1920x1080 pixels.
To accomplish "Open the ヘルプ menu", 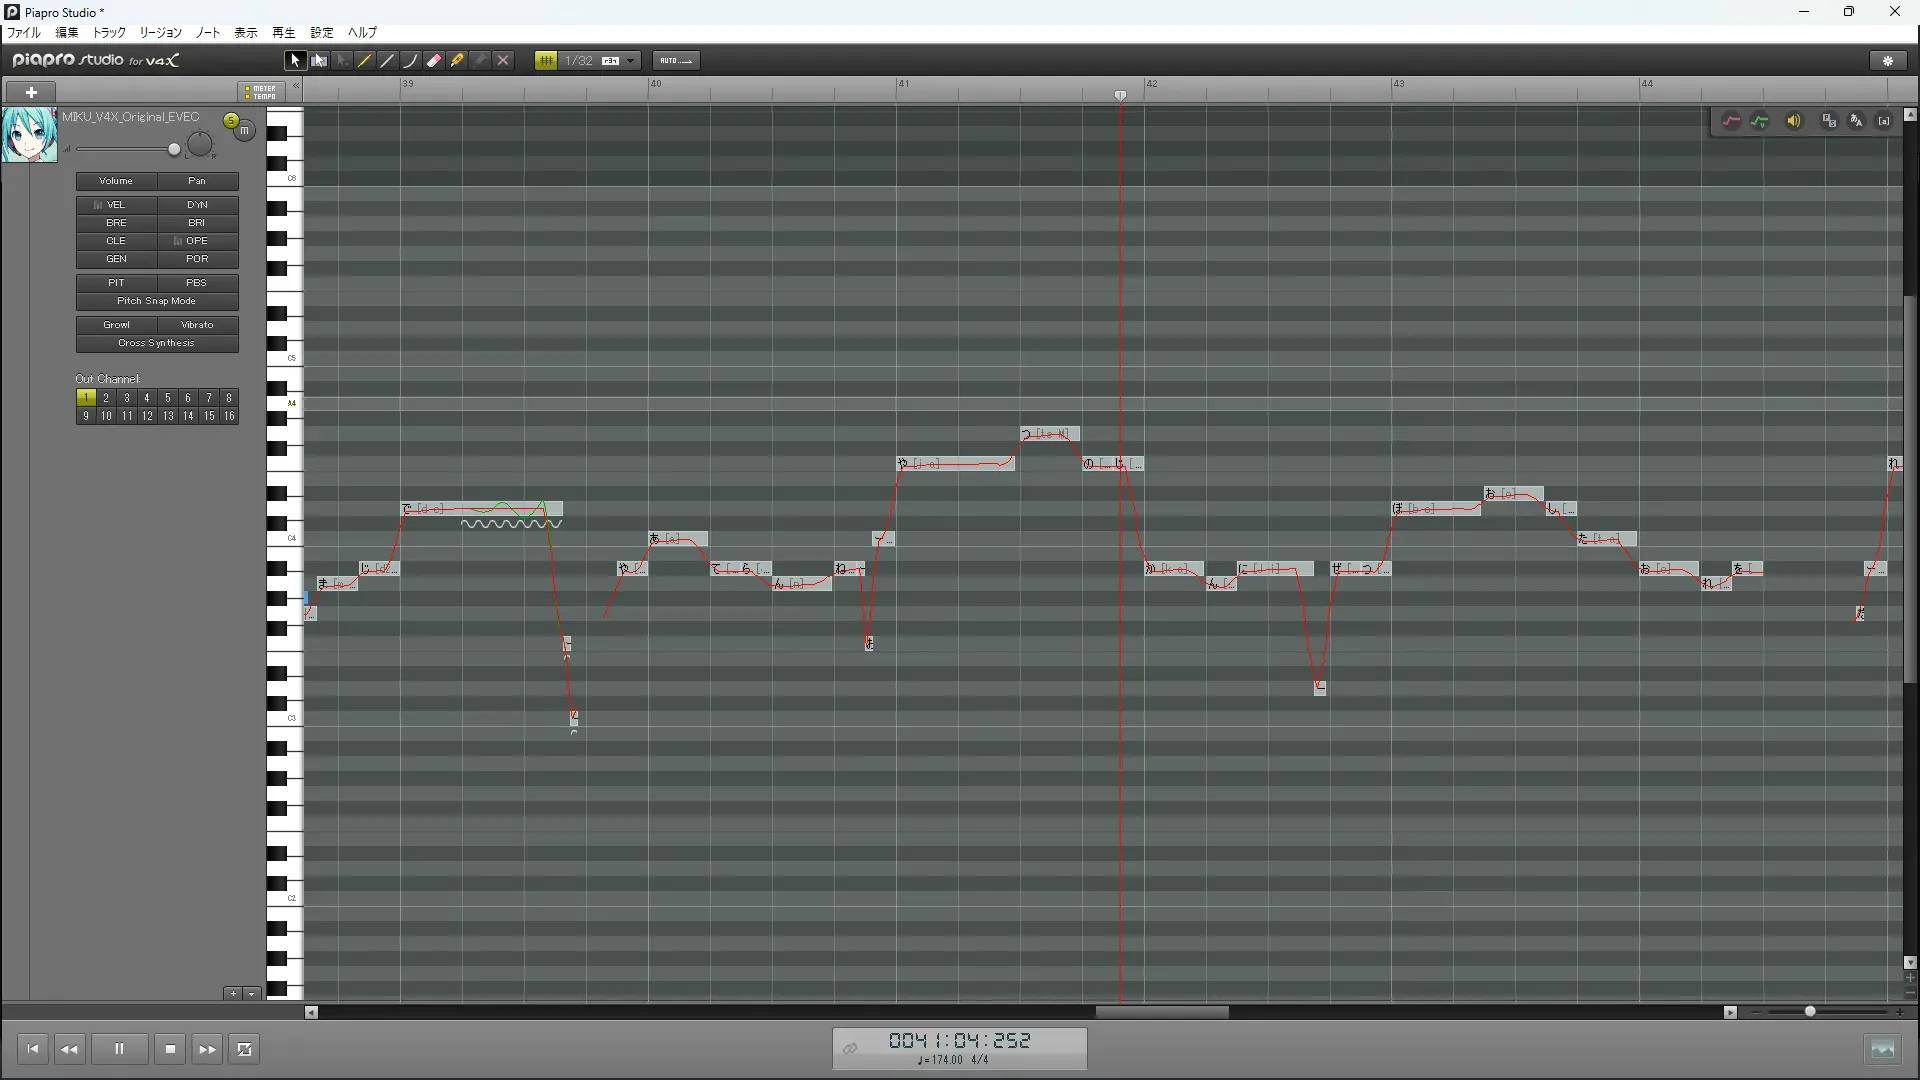I will tap(362, 33).
